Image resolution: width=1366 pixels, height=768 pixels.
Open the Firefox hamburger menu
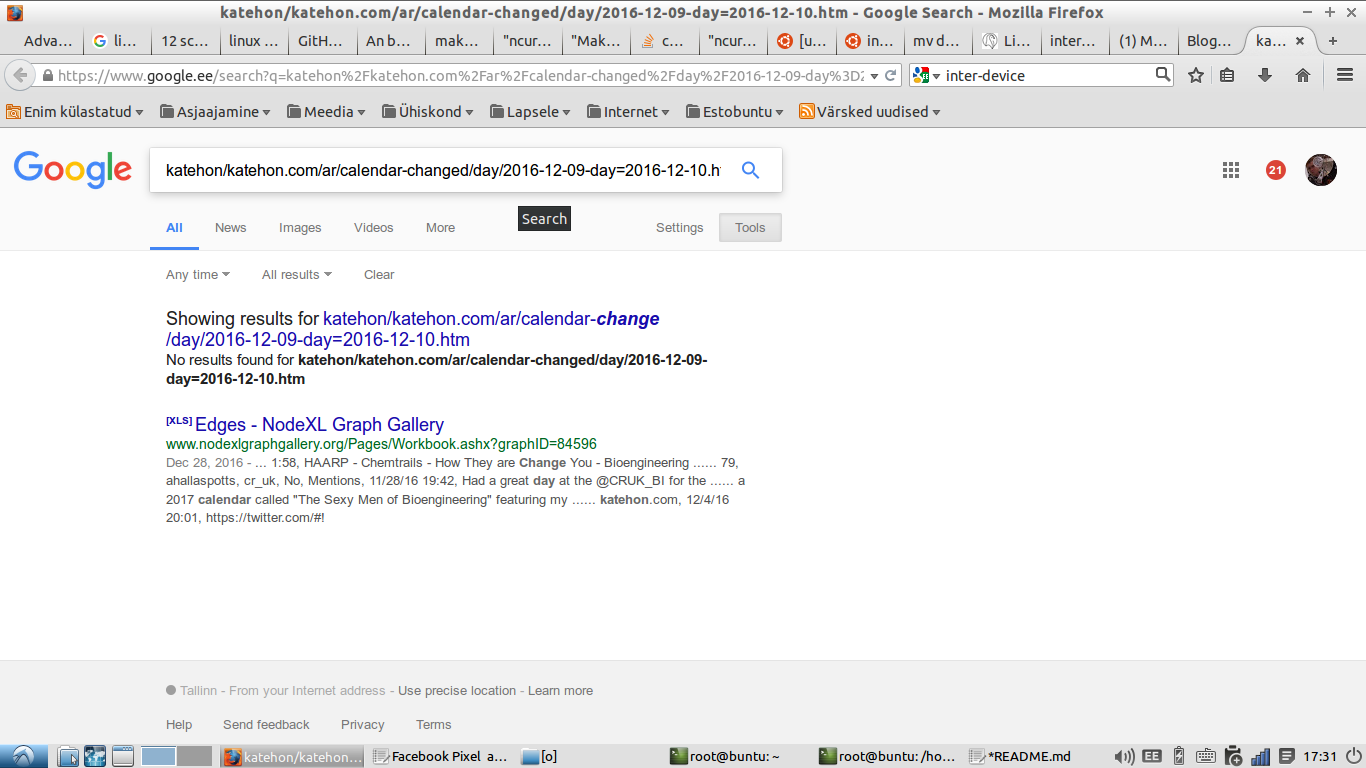[1345, 75]
